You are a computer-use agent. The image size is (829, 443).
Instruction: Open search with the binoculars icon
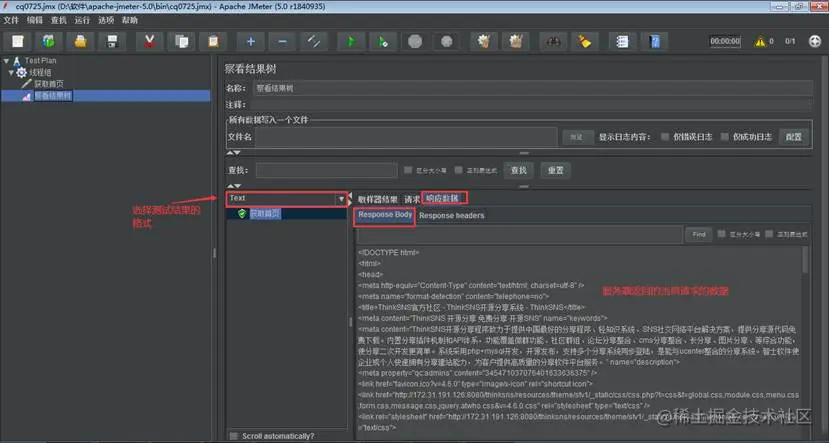click(x=553, y=41)
